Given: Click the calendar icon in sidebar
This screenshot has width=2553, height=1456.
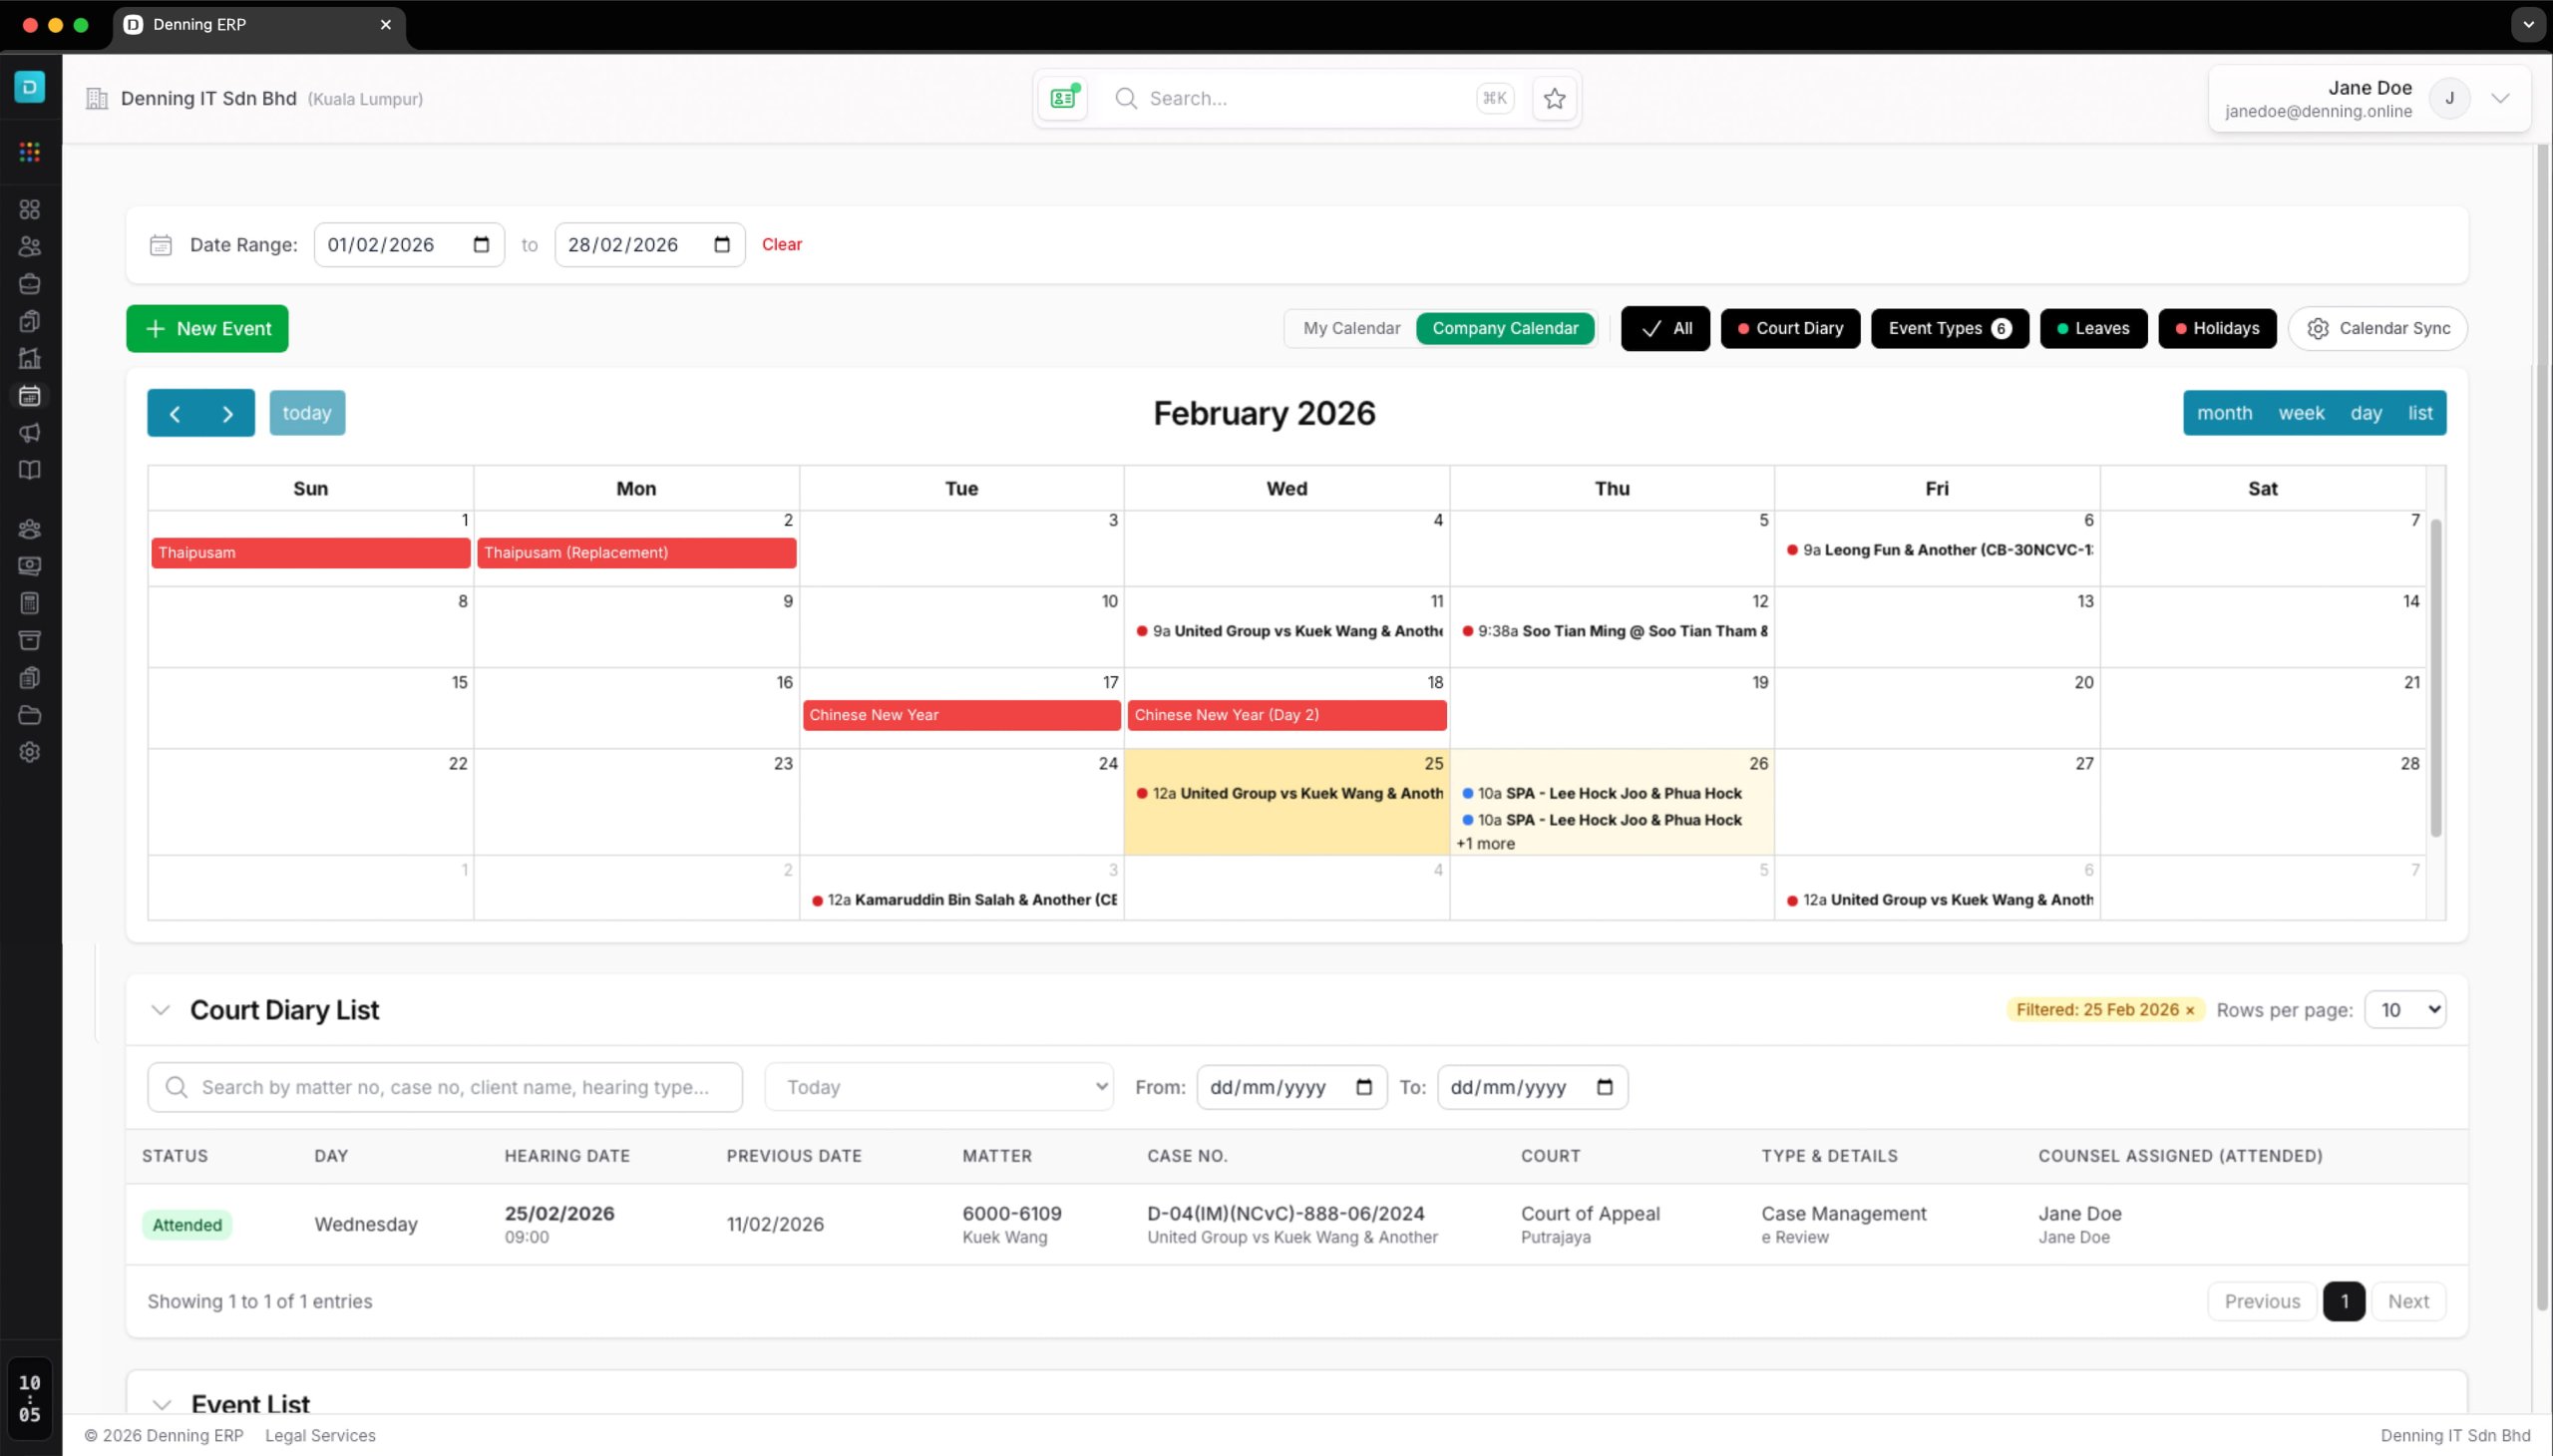Looking at the screenshot, I should (30, 396).
